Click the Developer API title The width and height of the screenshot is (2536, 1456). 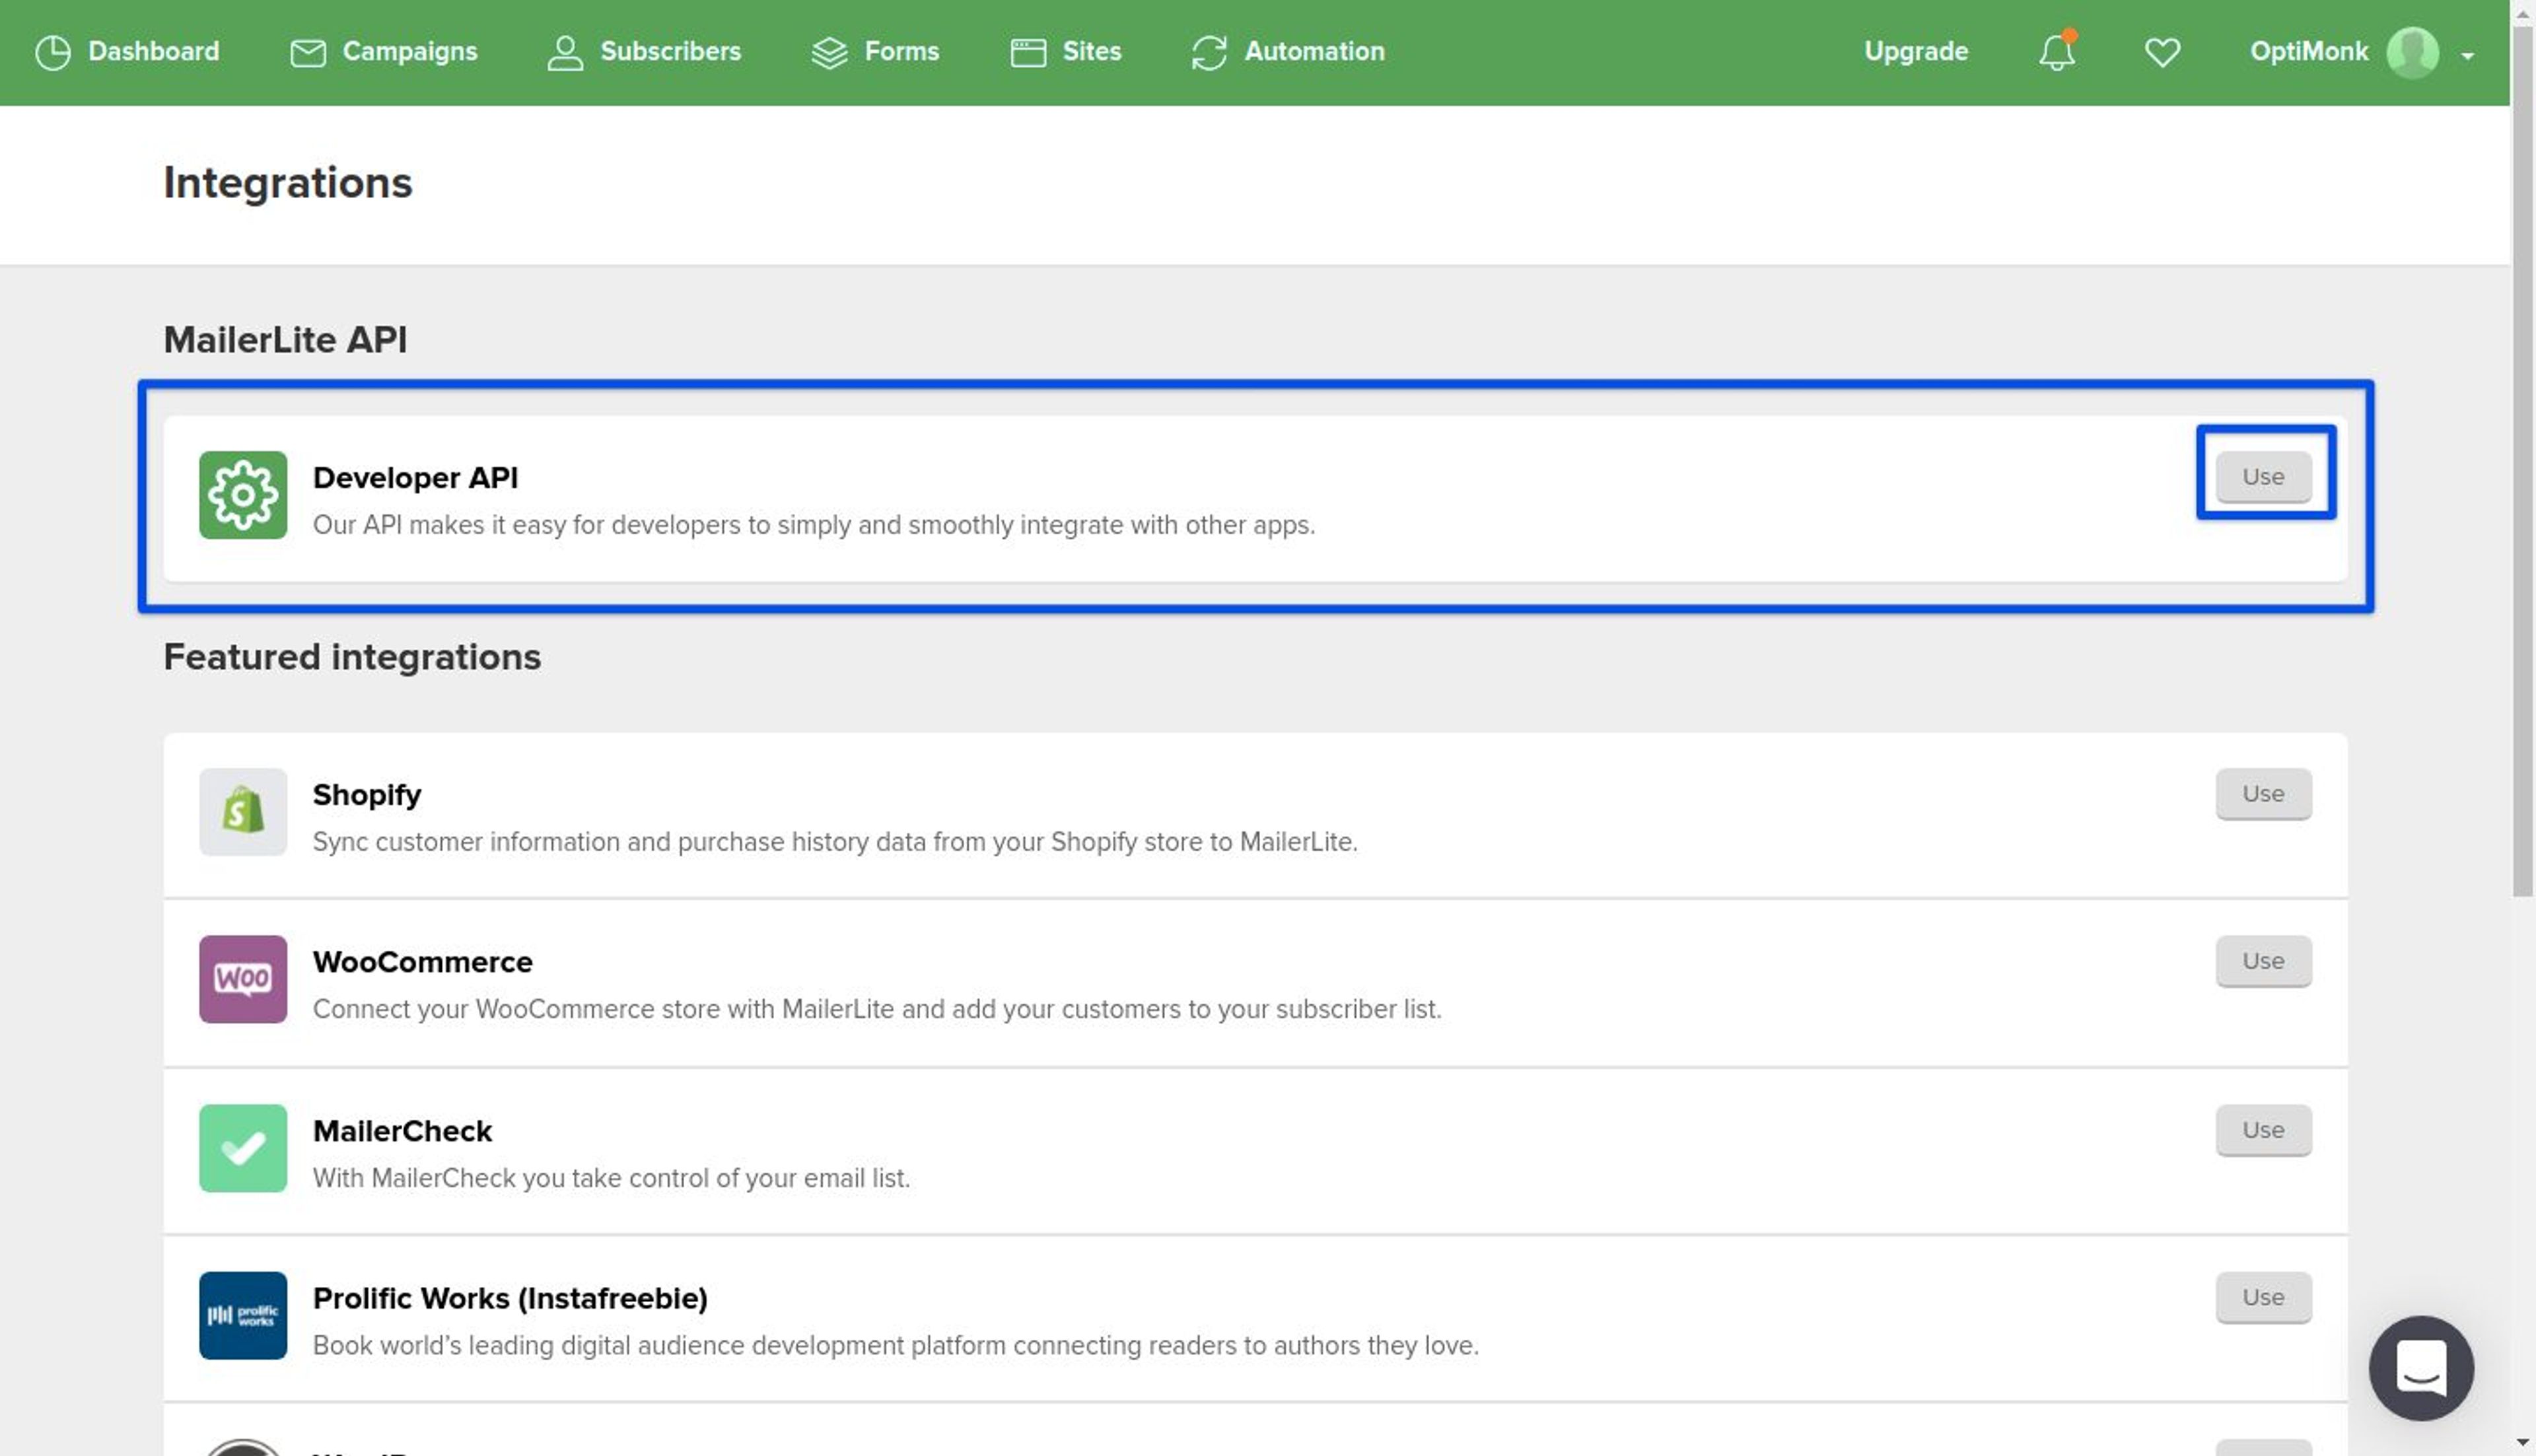(x=415, y=477)
